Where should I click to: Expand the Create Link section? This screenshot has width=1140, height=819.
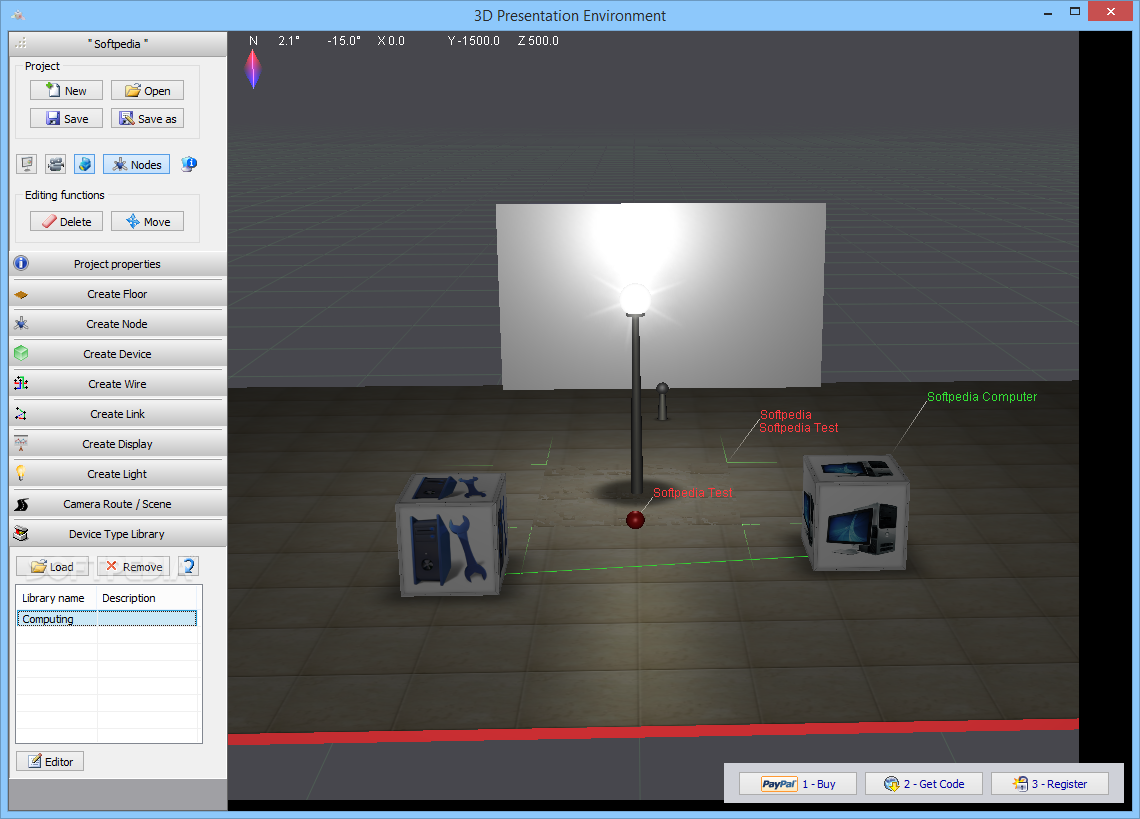[118, 413]
